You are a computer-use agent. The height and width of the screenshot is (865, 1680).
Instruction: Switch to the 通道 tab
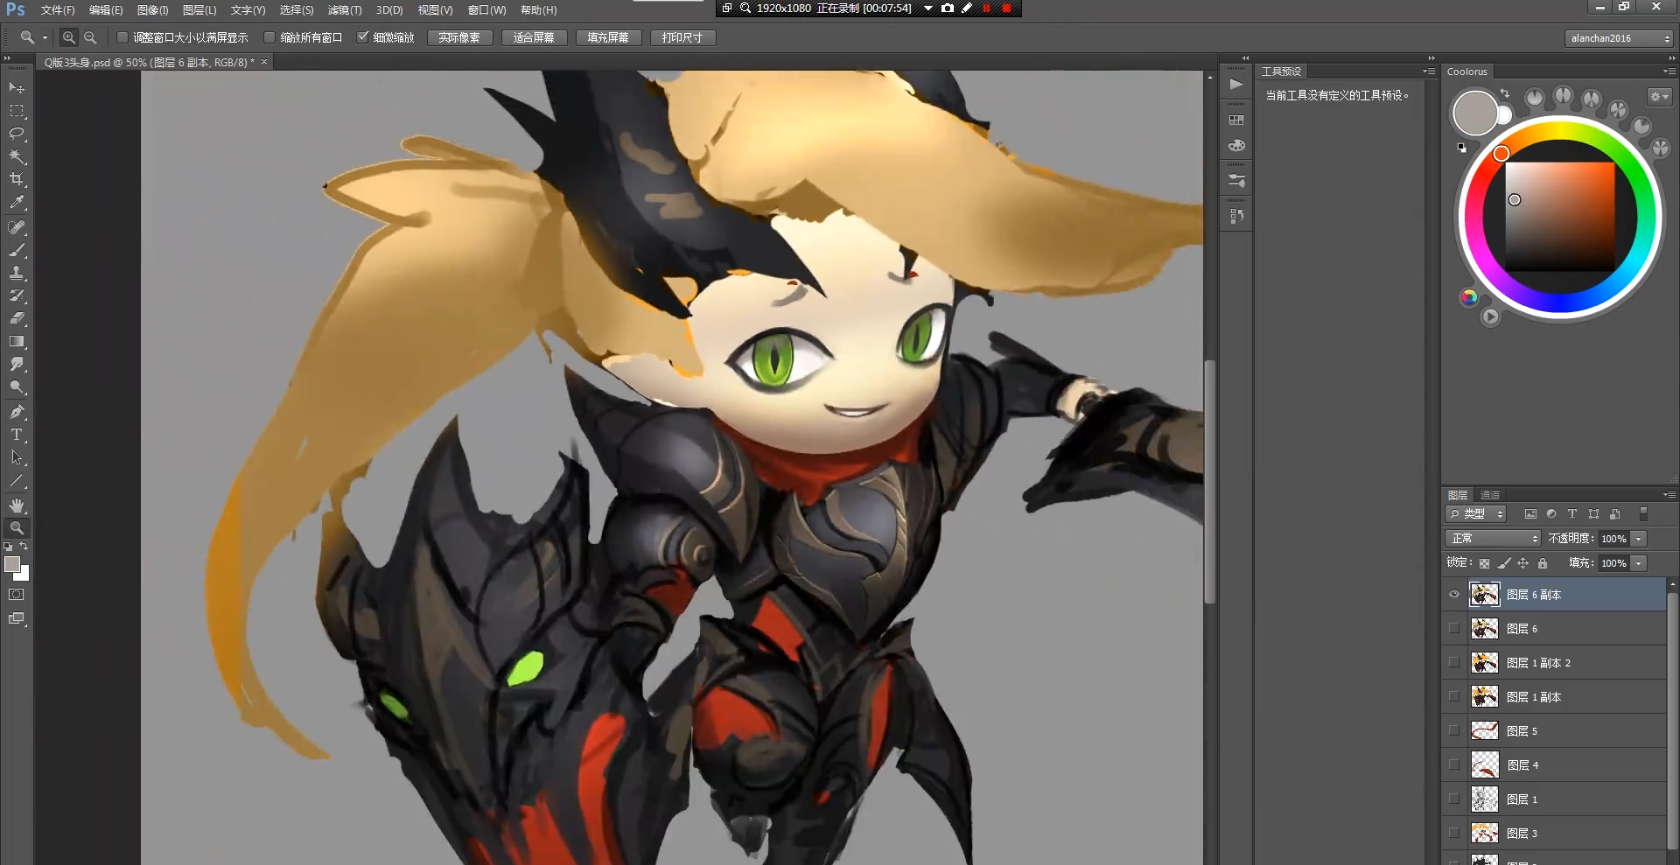[x=1490, y=495]
